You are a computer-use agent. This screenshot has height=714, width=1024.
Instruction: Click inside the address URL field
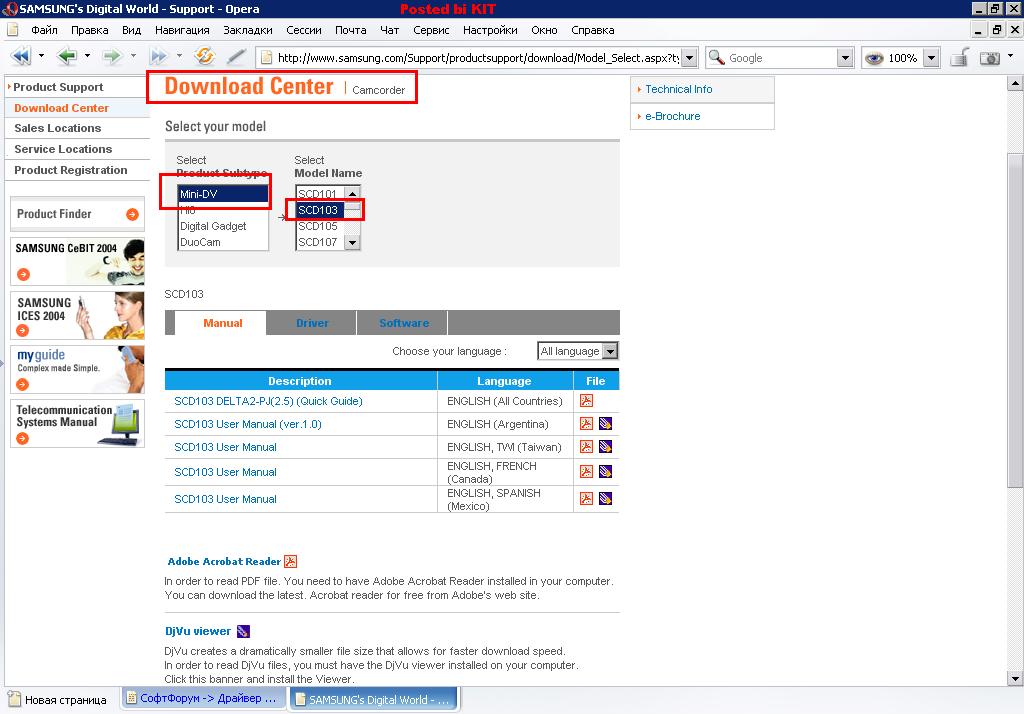[x=478, y=57]
